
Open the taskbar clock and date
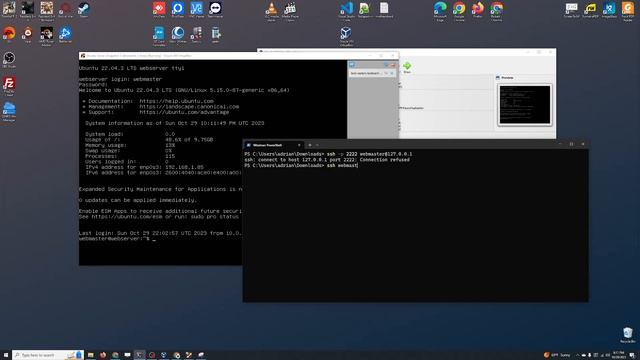pyautogui.click(x=618, y=355)
